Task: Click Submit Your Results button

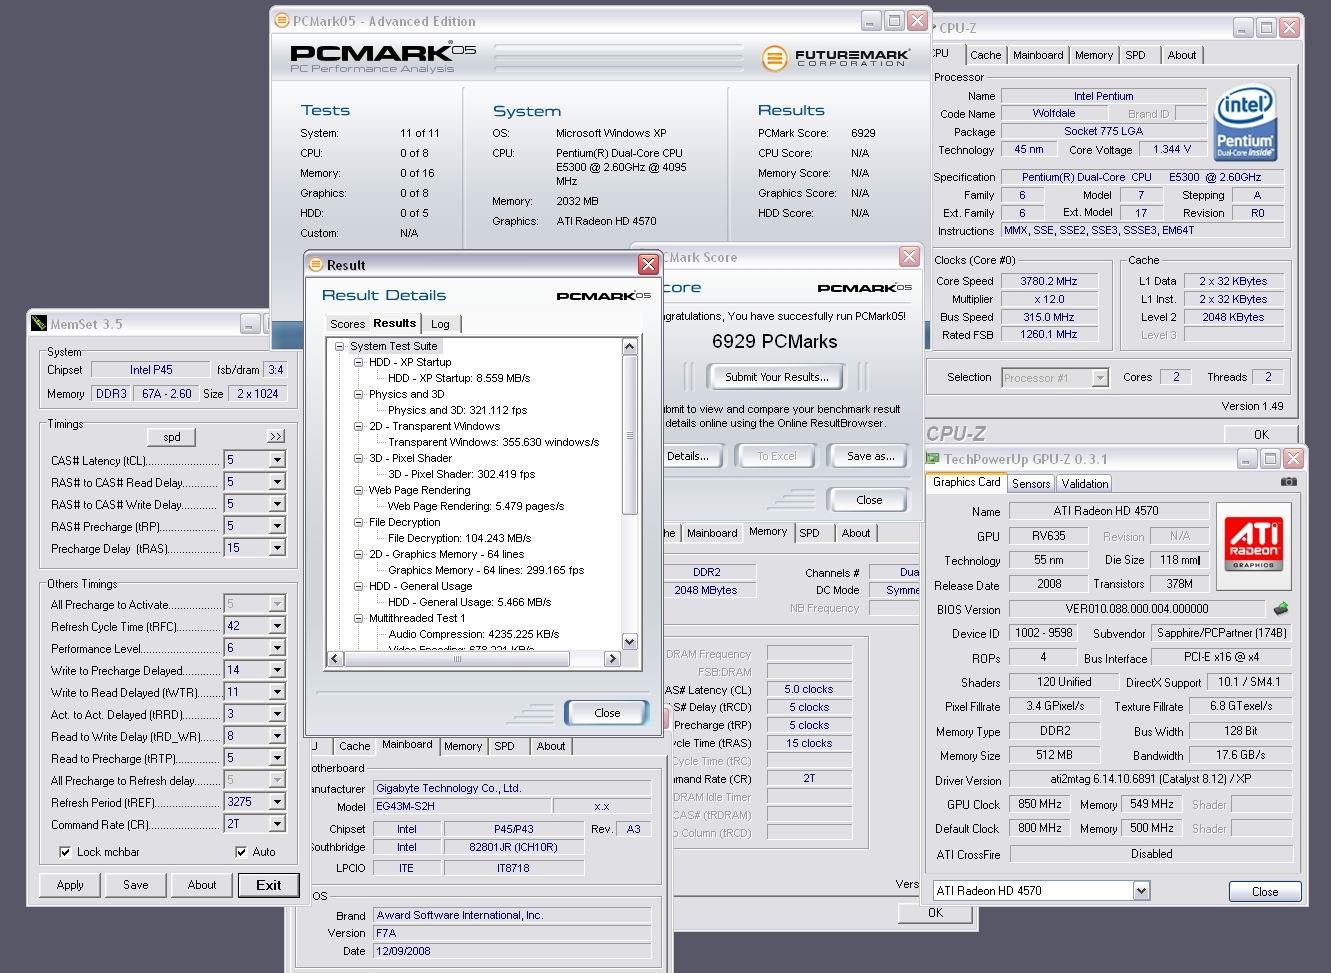Action: point(776,377)
